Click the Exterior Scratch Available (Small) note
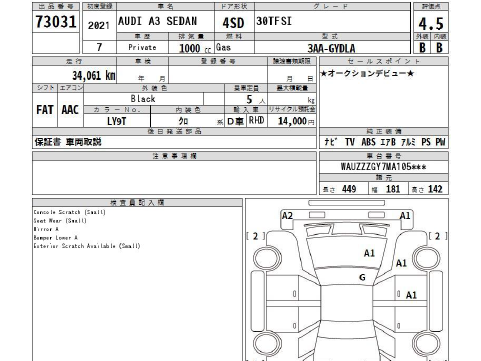The width and height of the screenshot is (481, 361). pyautogui.click(x=87, y=246)
